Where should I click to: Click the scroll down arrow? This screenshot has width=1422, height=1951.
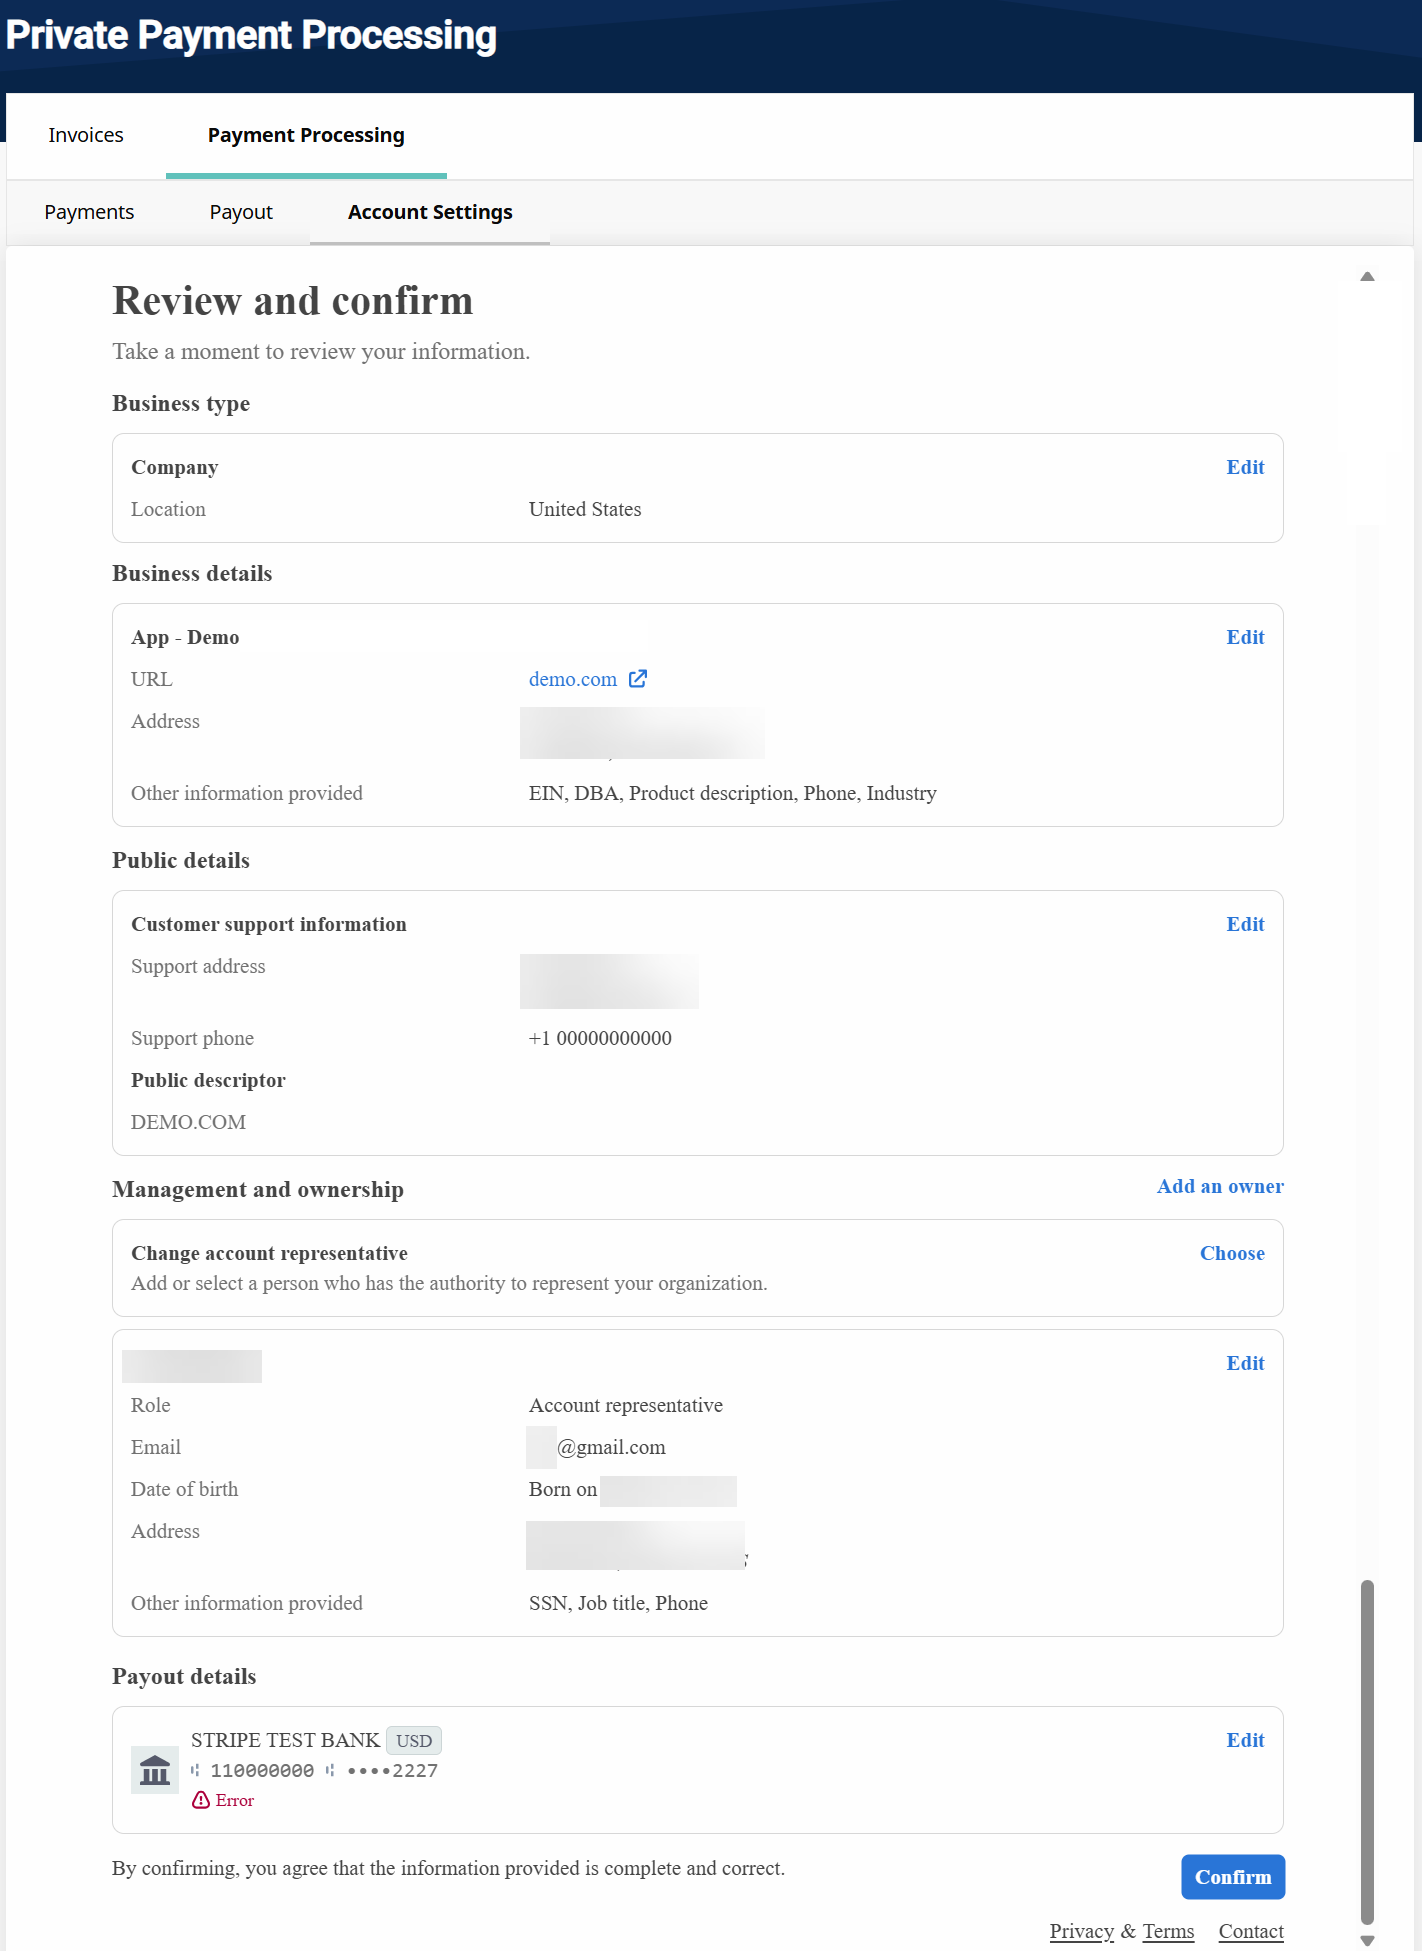tap(1367, 1940)
